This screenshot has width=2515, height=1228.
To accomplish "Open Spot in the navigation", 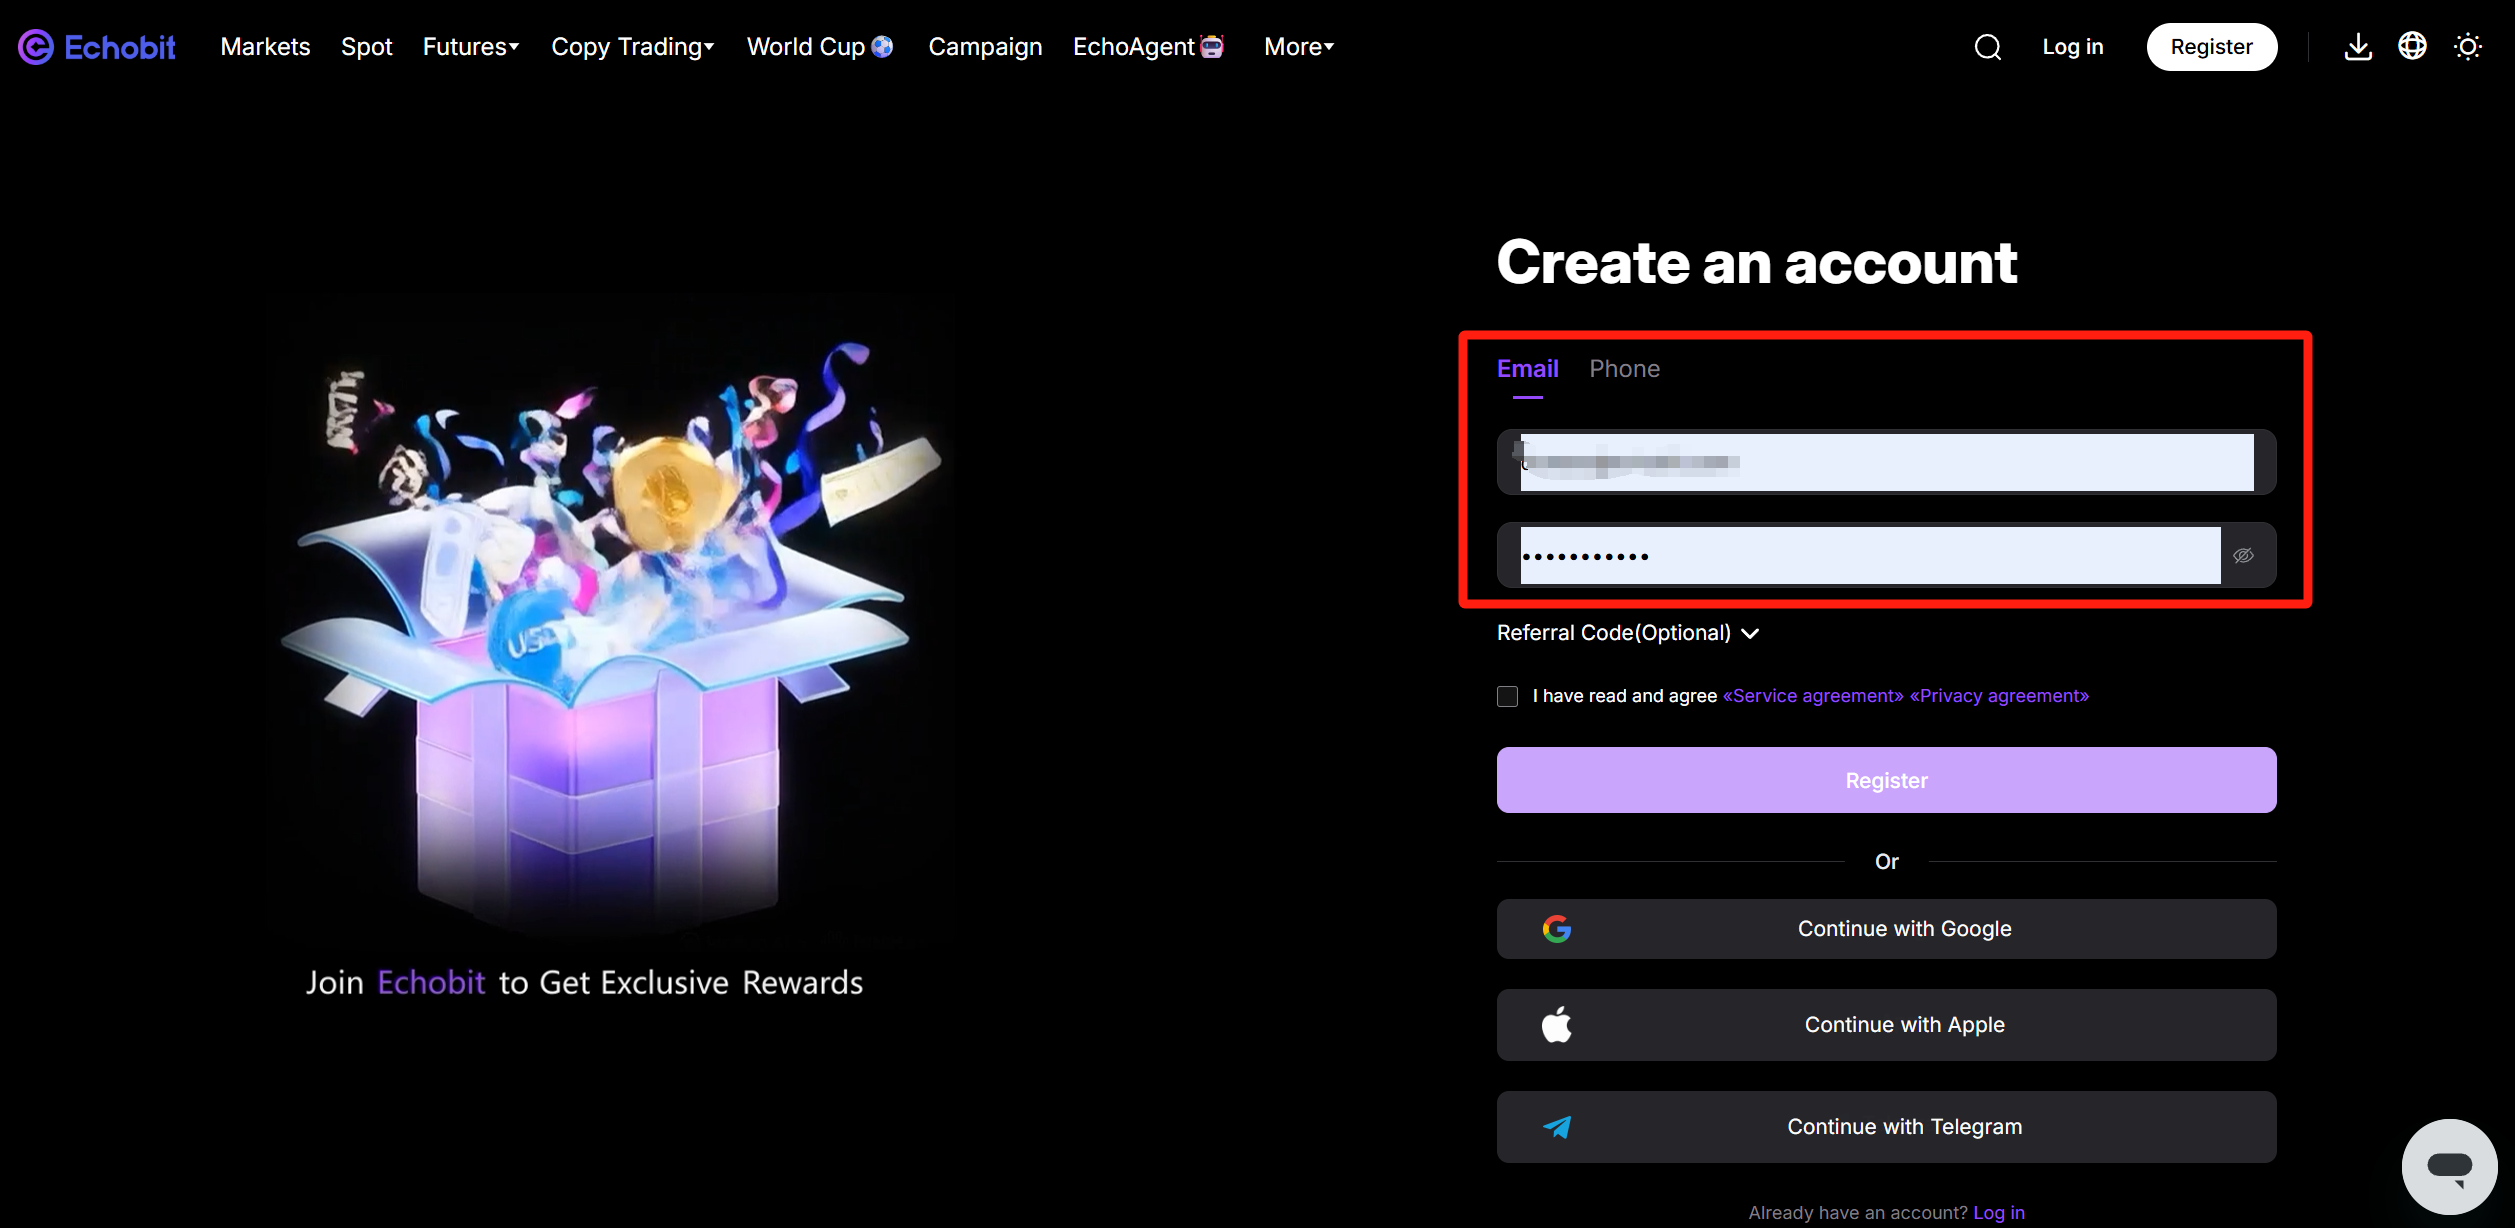I will pyautogui.click(x=366, y=47).
